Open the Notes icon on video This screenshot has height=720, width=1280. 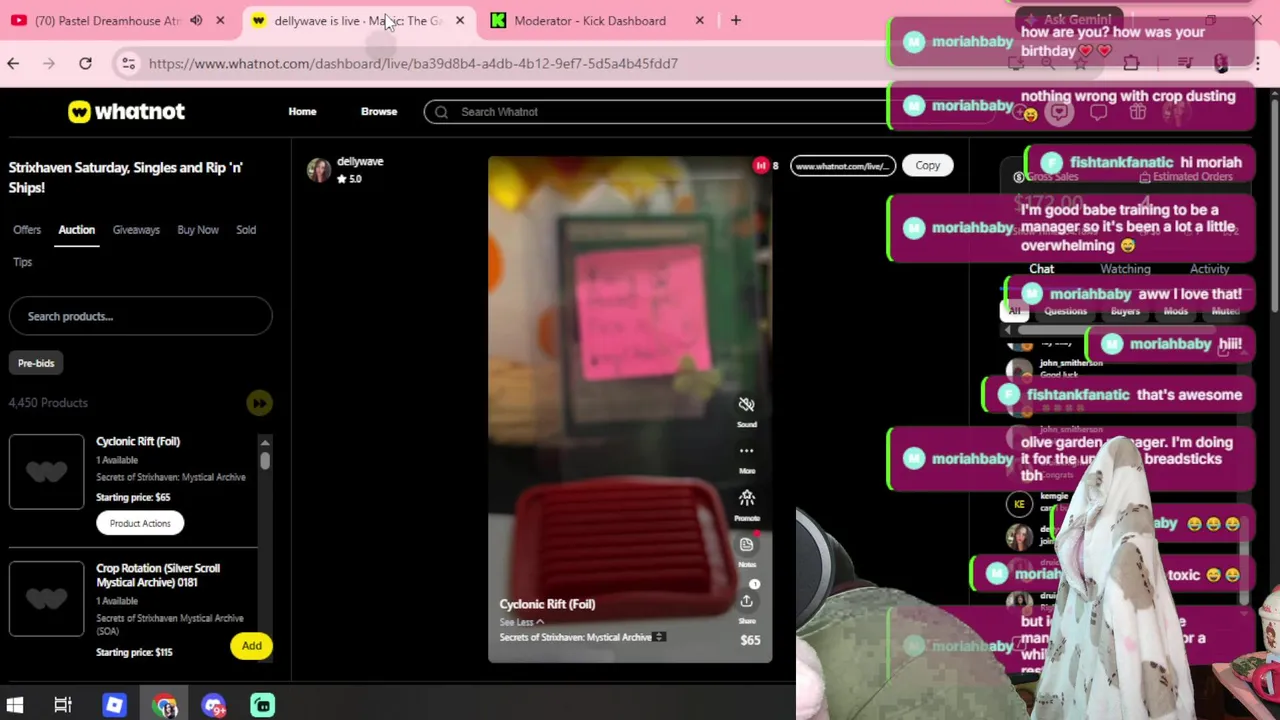tap(746, 545)
